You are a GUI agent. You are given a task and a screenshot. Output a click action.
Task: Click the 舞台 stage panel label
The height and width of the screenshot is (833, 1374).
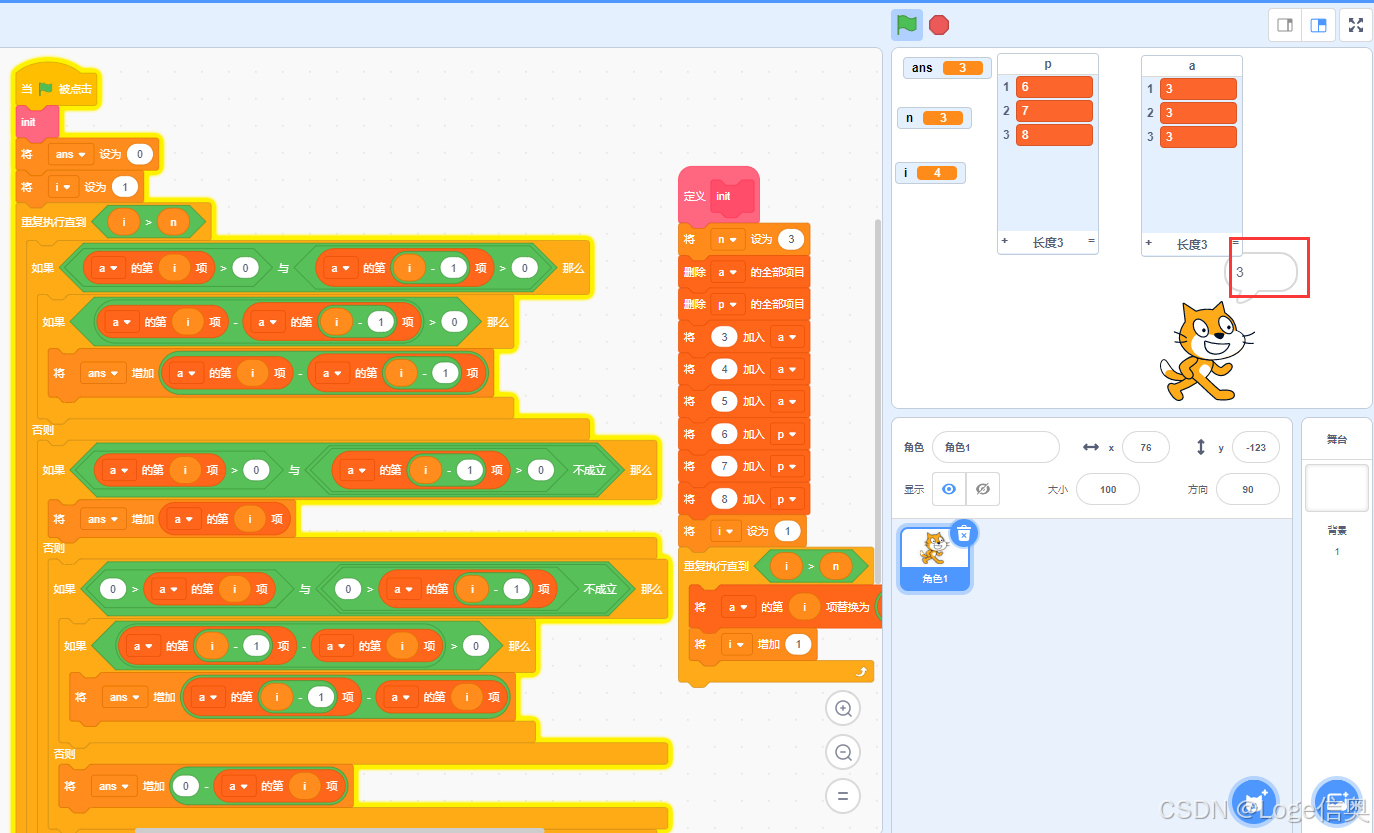click(1337, 439)
